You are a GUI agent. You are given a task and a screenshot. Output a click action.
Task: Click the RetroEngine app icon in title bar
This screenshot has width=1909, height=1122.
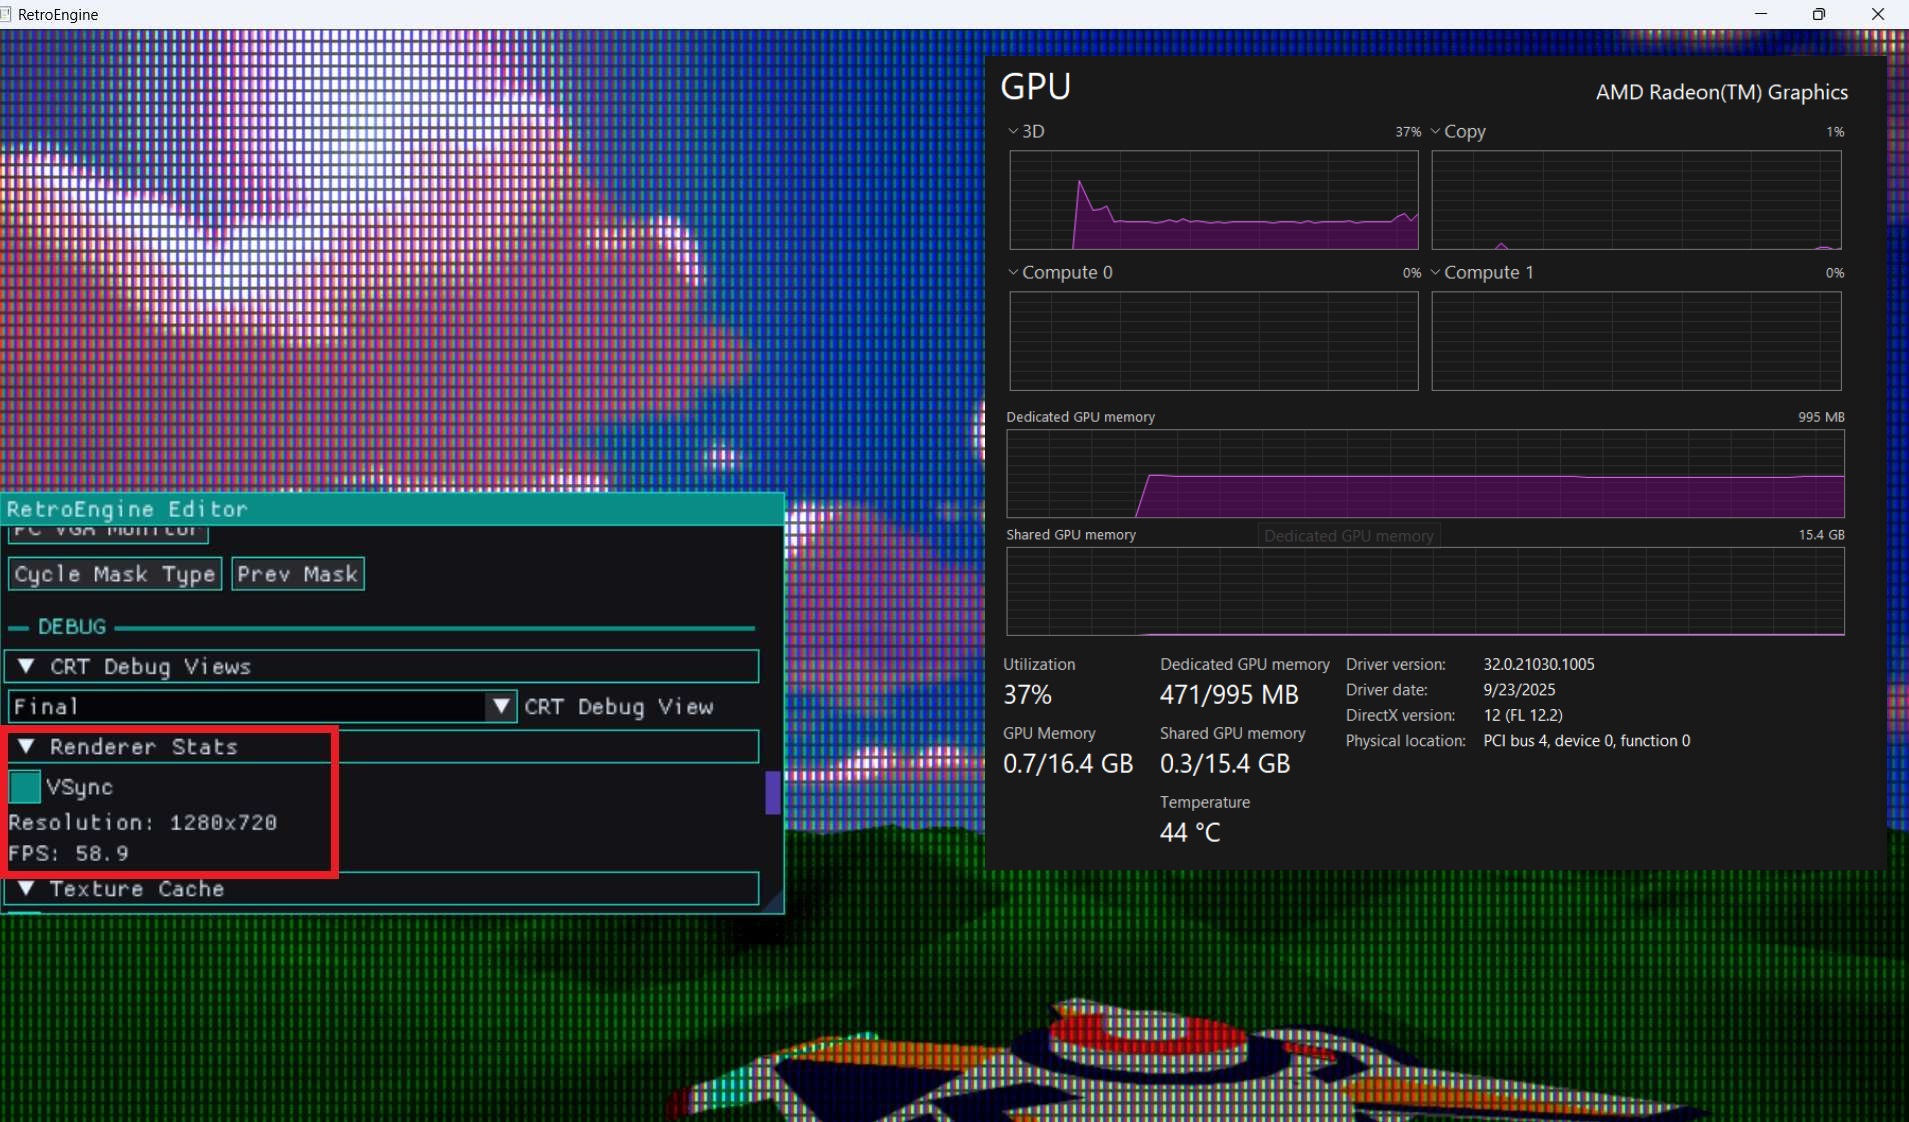point(6,14)
